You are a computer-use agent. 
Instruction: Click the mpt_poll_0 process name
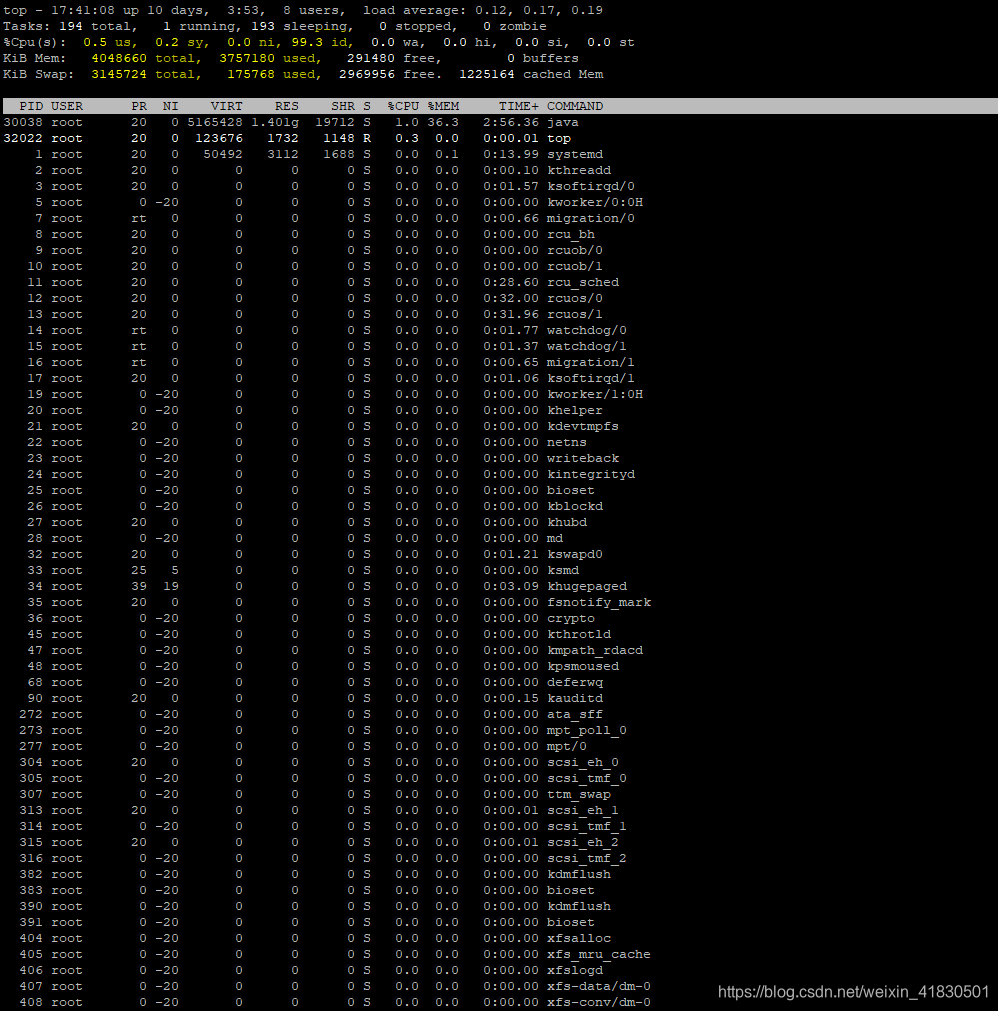[x=587, y=730]
